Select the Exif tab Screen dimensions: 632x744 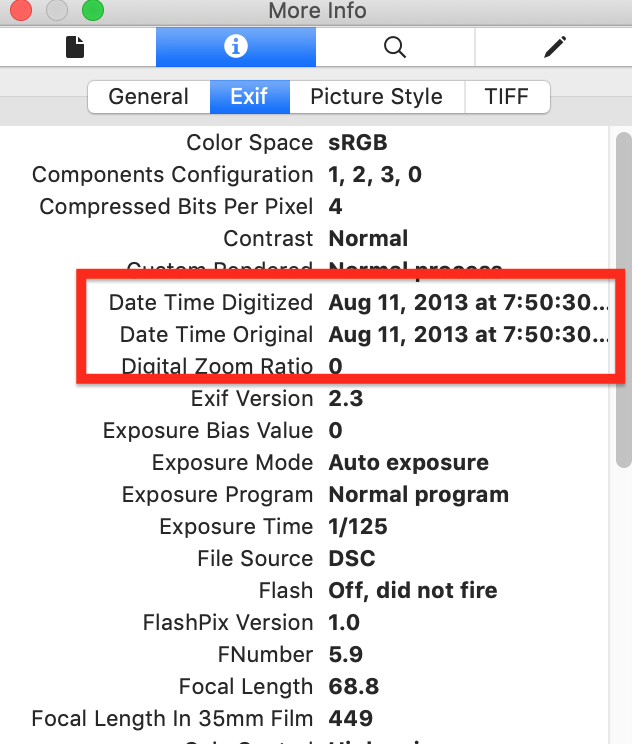[x=249, y=97]
